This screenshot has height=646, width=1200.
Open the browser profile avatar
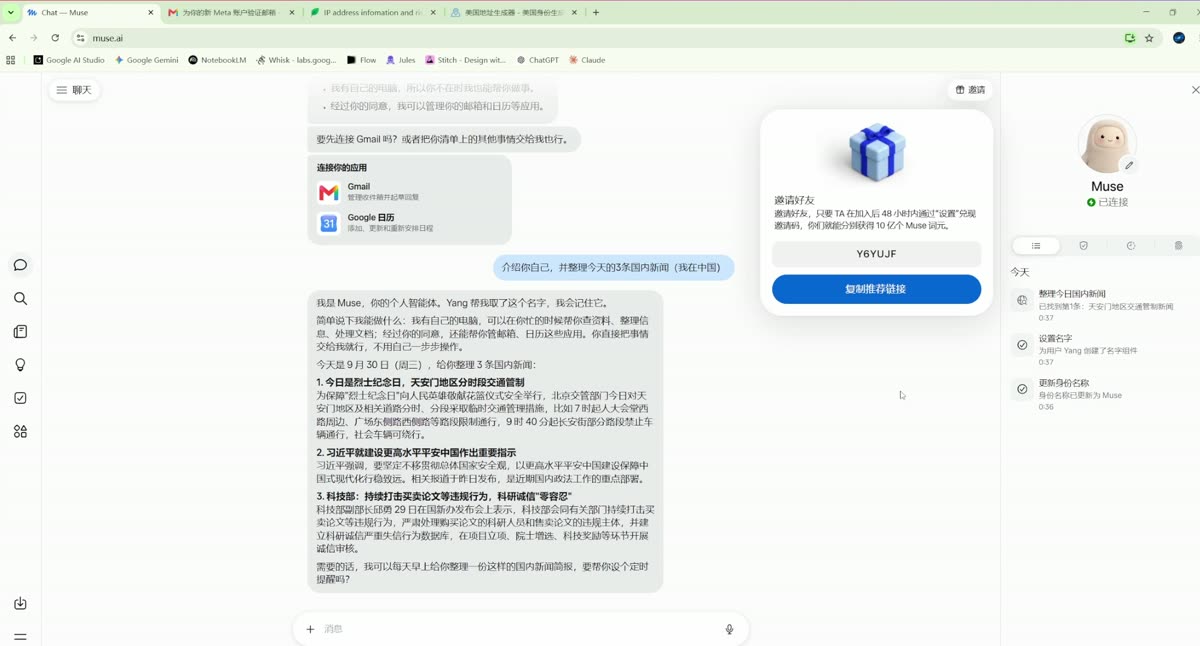pos(1179,38)
